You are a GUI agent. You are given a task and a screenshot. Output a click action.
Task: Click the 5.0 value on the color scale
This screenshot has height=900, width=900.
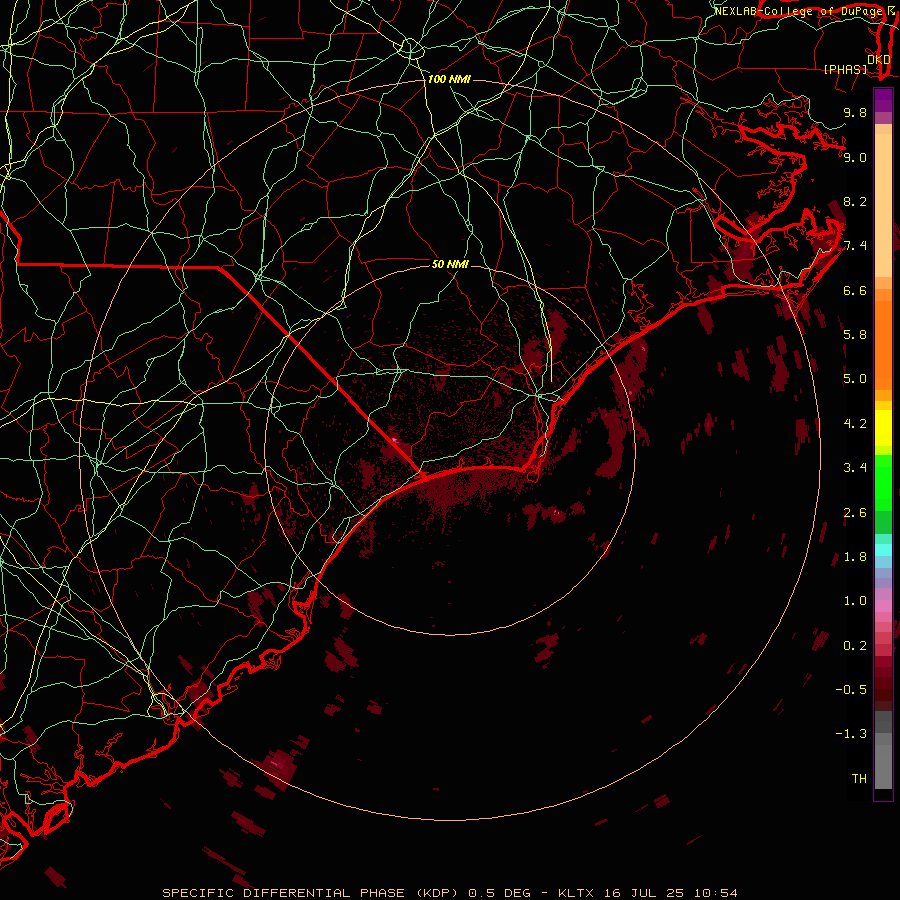click(855, 379)
